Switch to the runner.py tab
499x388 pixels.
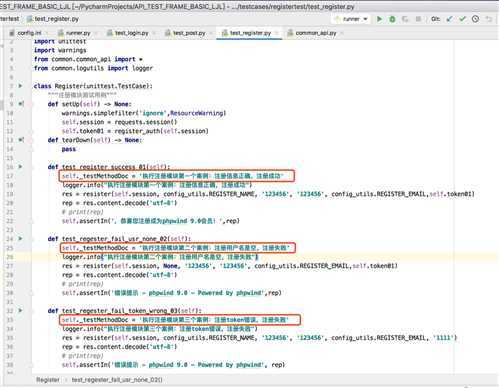(x=78, y=33)
